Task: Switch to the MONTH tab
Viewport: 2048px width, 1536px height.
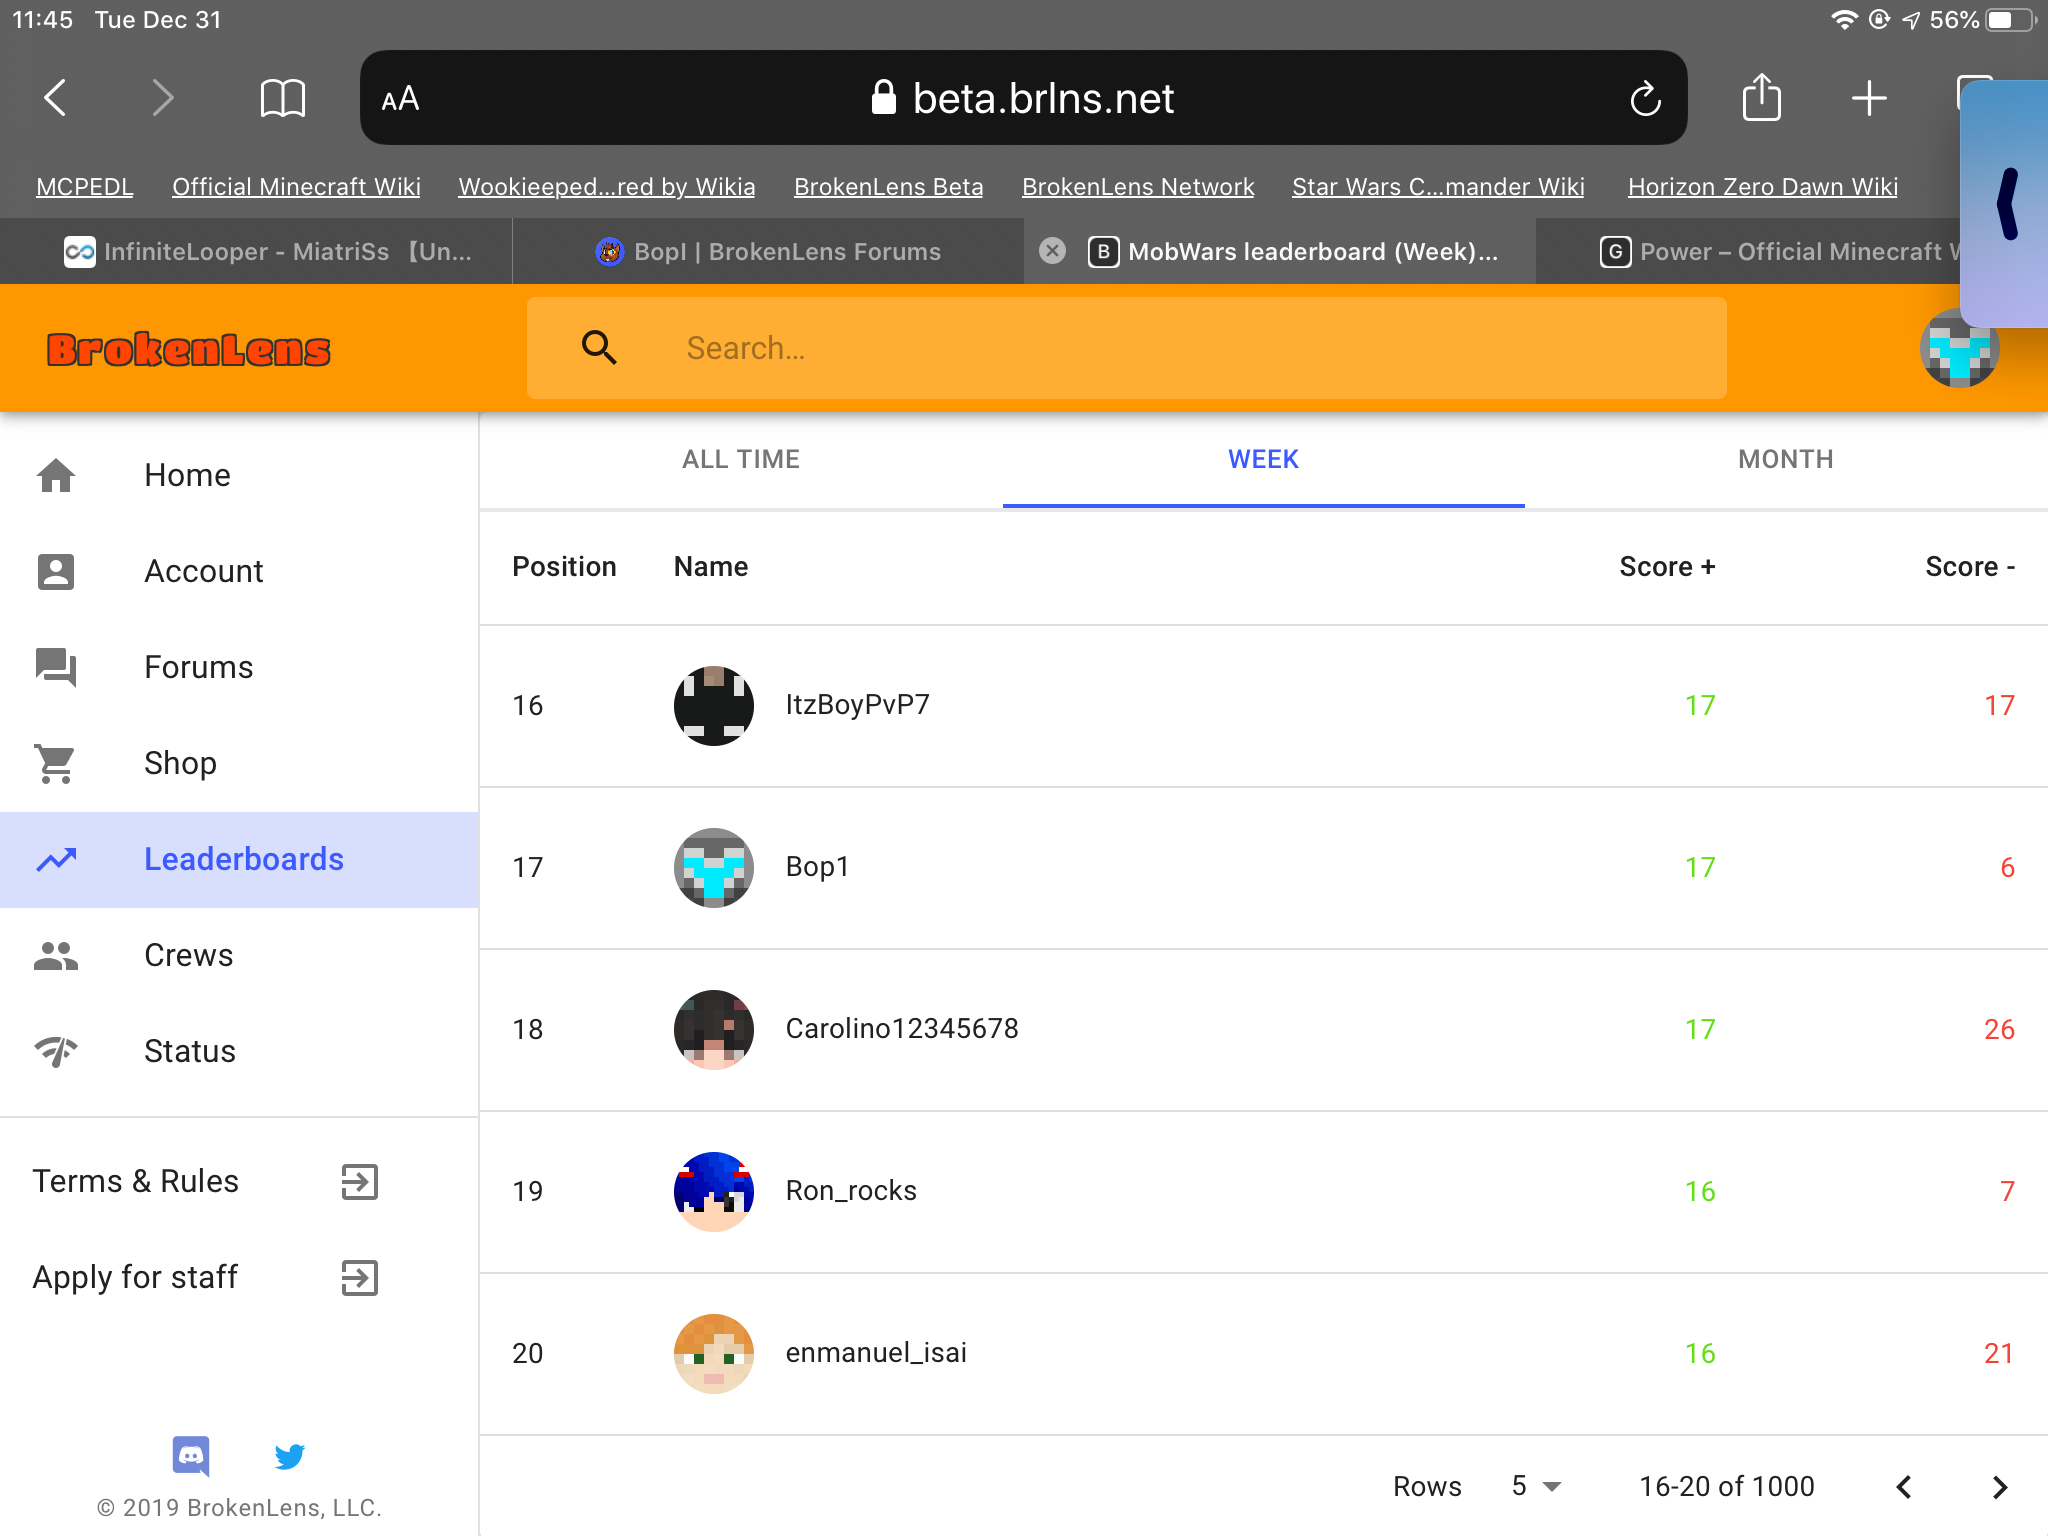Action: point(1786,459)
